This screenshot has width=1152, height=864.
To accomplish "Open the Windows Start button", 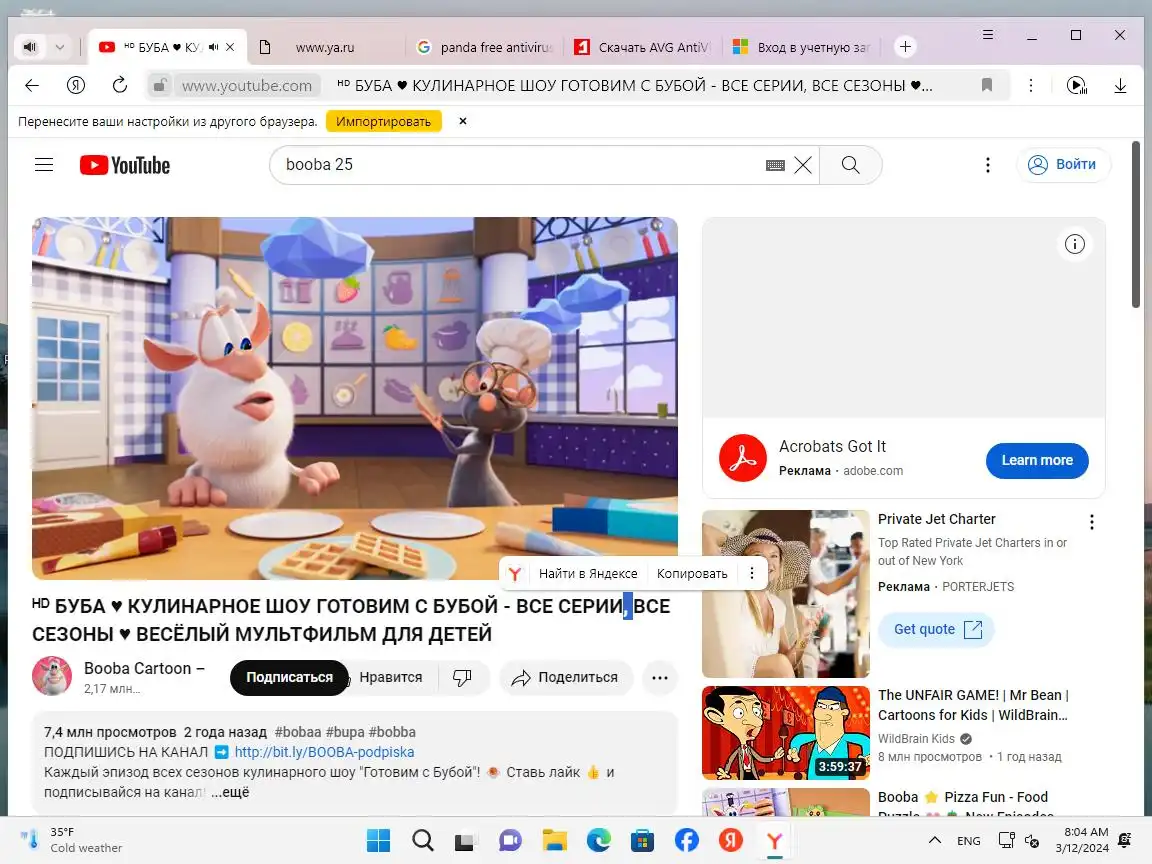I will pyautogui.click(x=378, y=840).
